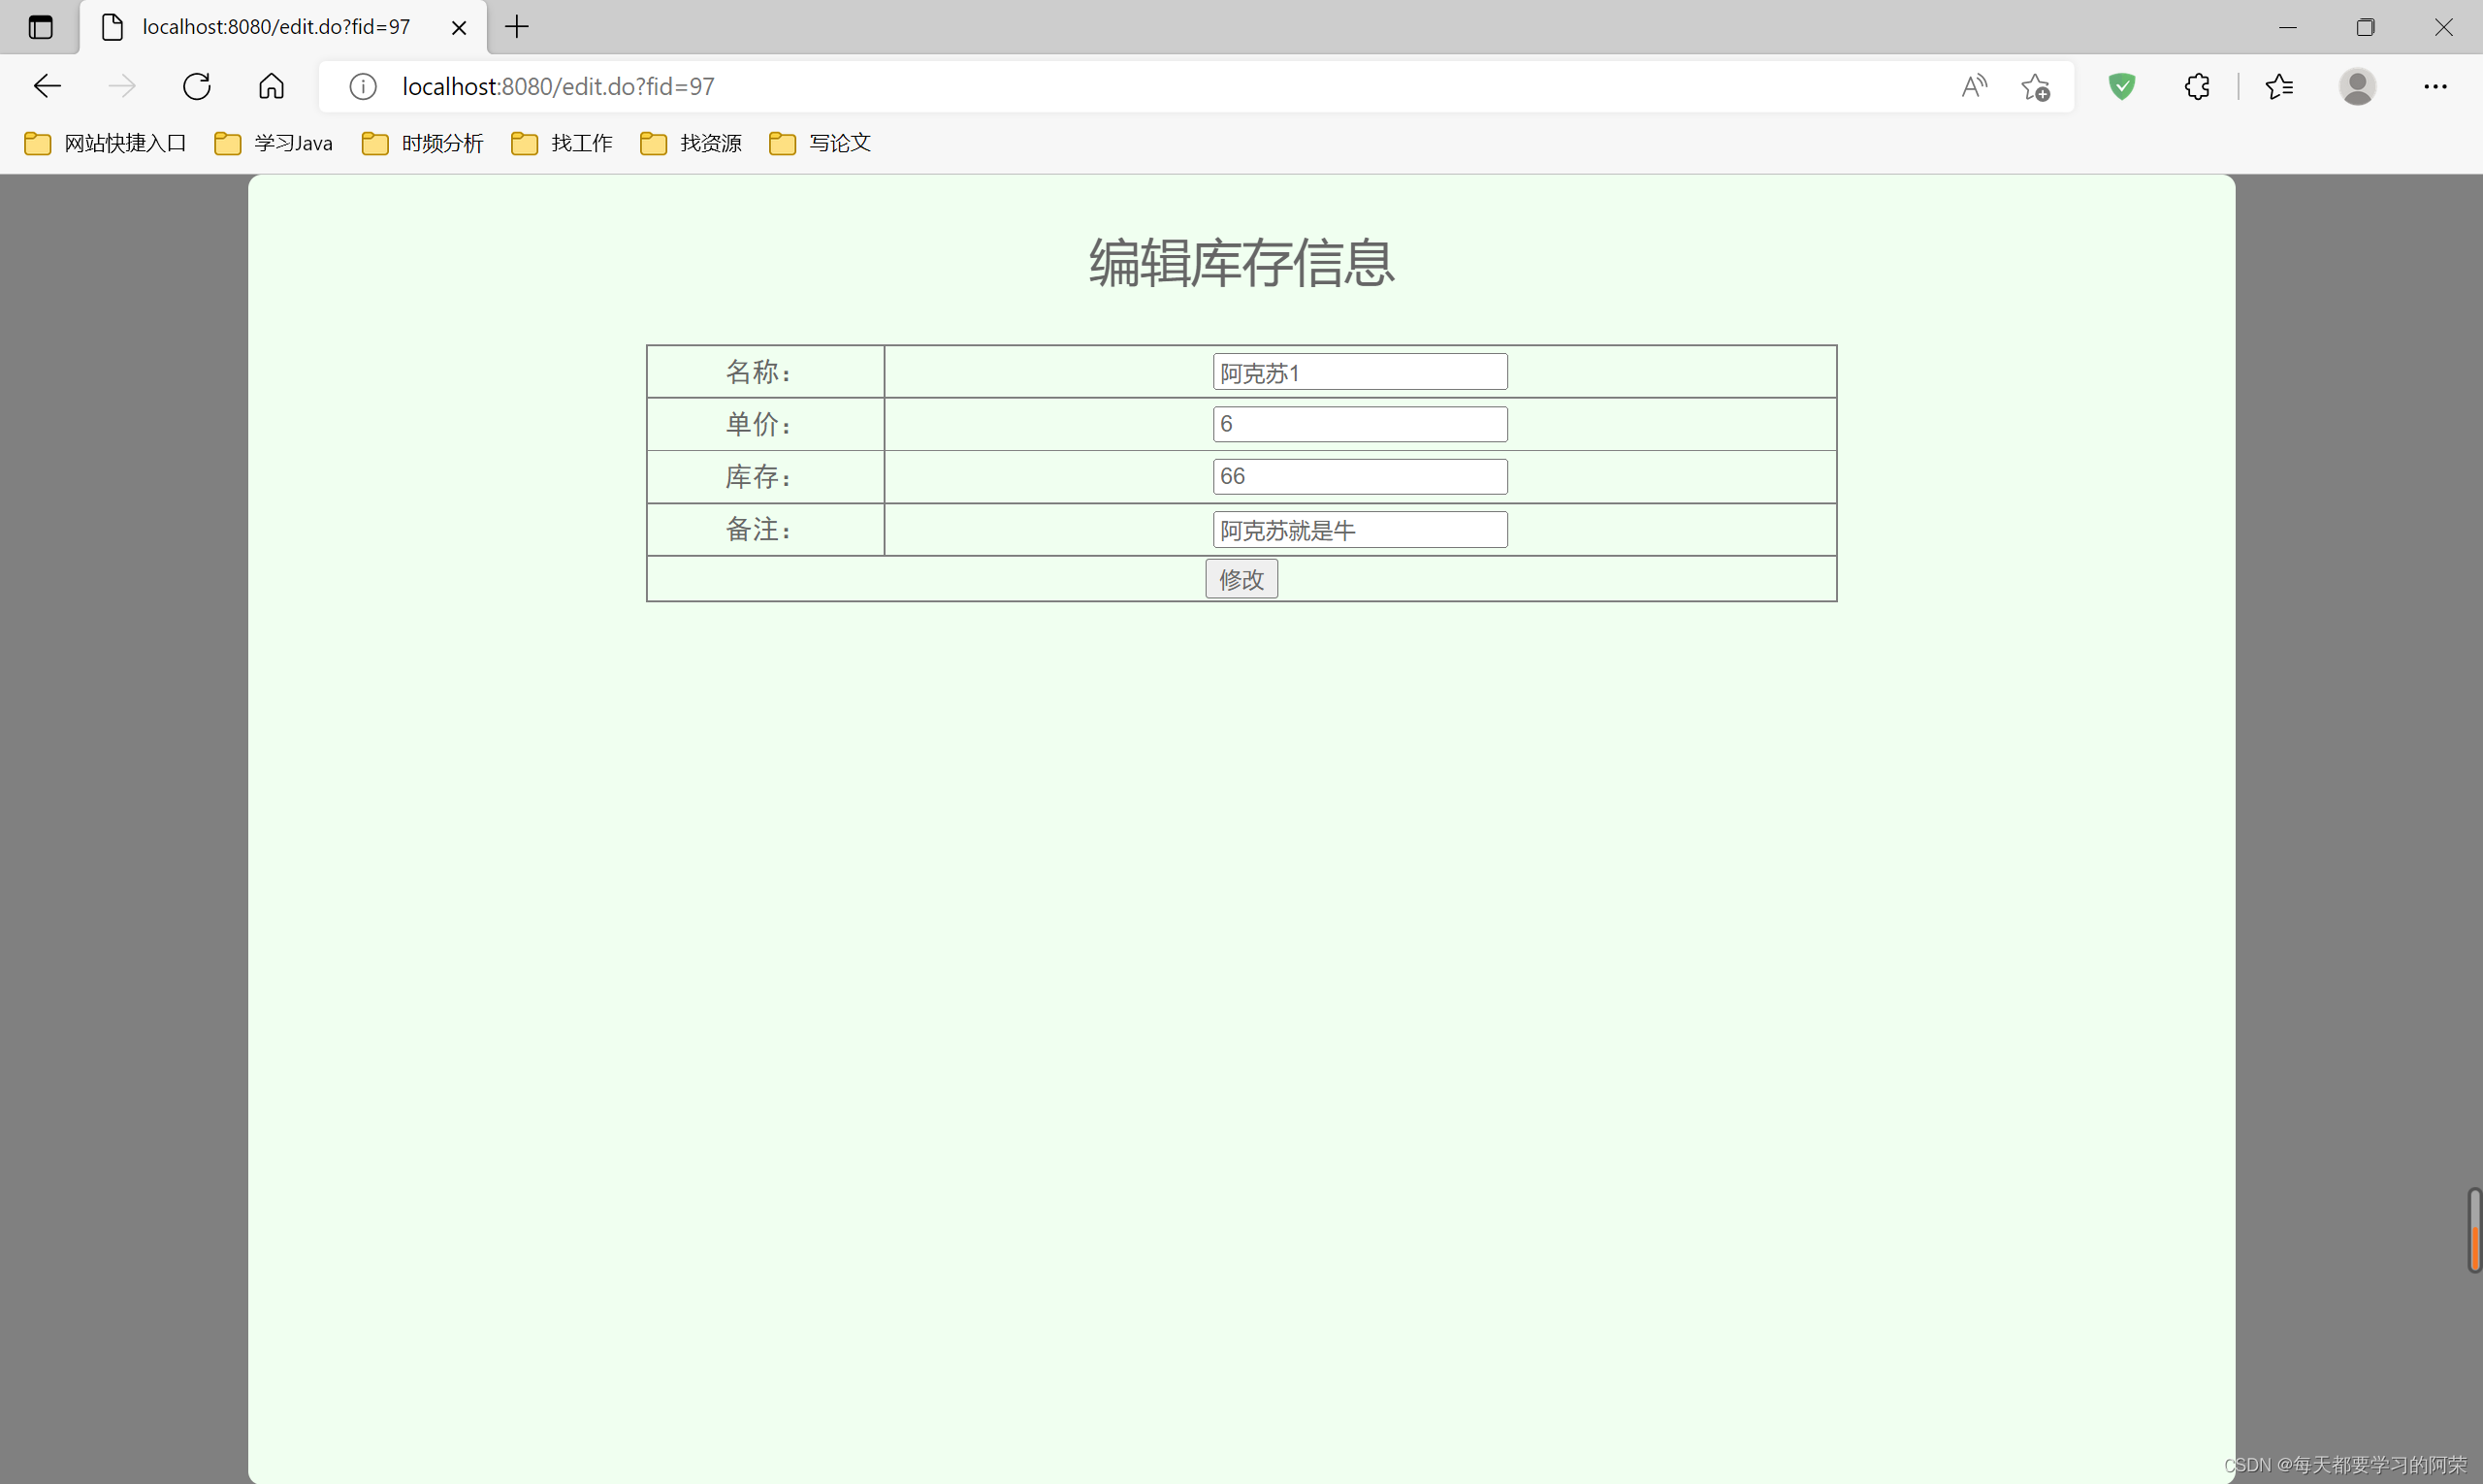Click the 备注 input containing 阿克苏就是牛

click(1360, 530)
